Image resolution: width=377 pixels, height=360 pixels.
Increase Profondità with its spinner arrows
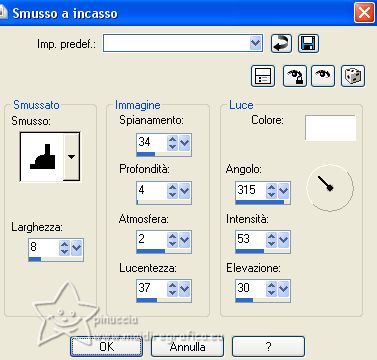pos(172,187)
